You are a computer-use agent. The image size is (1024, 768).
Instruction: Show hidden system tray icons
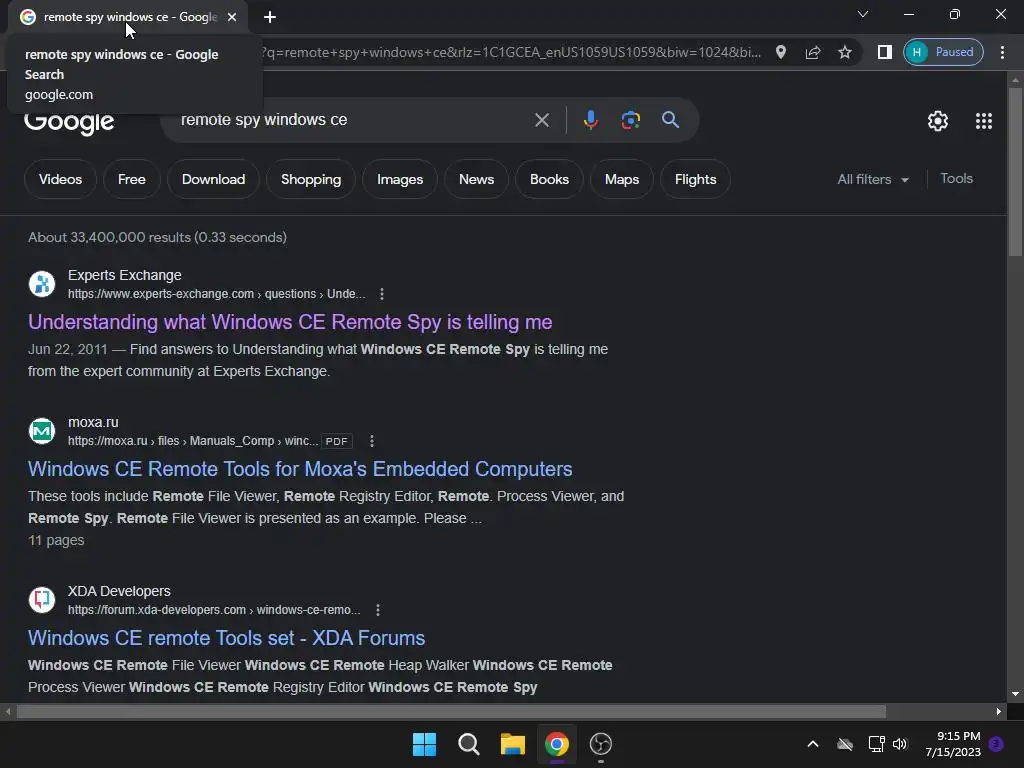point(812,744)
